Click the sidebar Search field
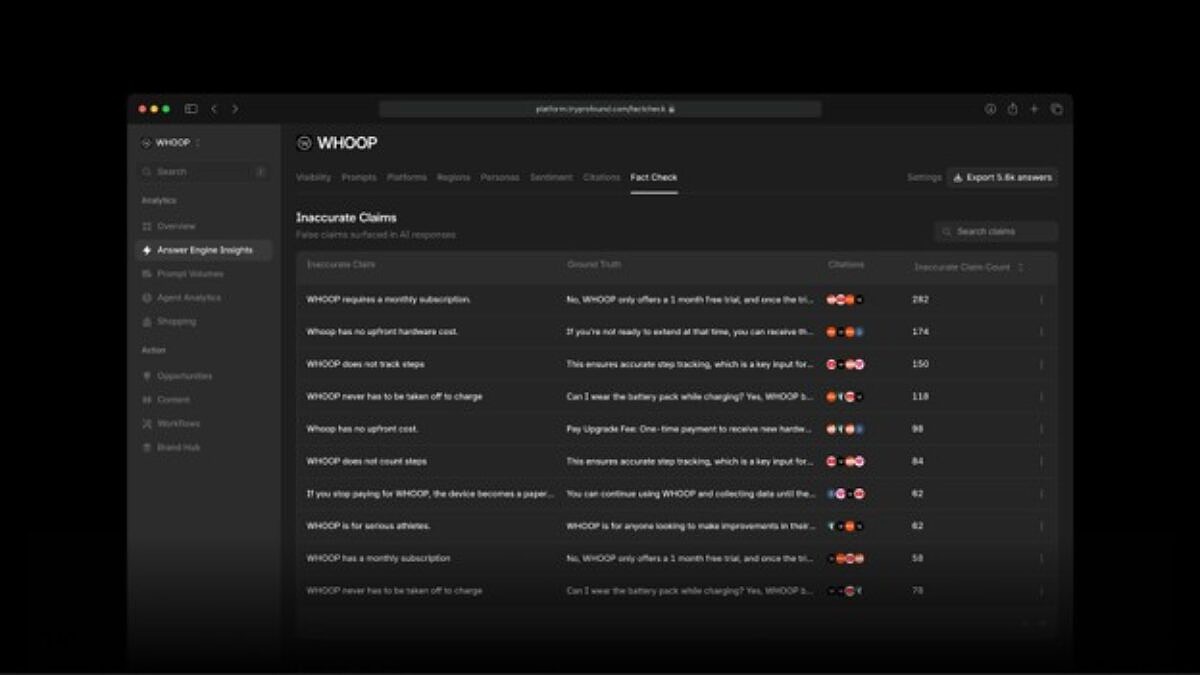The width and height of the screenshot is (1200, 675). [x=204, y=172]
